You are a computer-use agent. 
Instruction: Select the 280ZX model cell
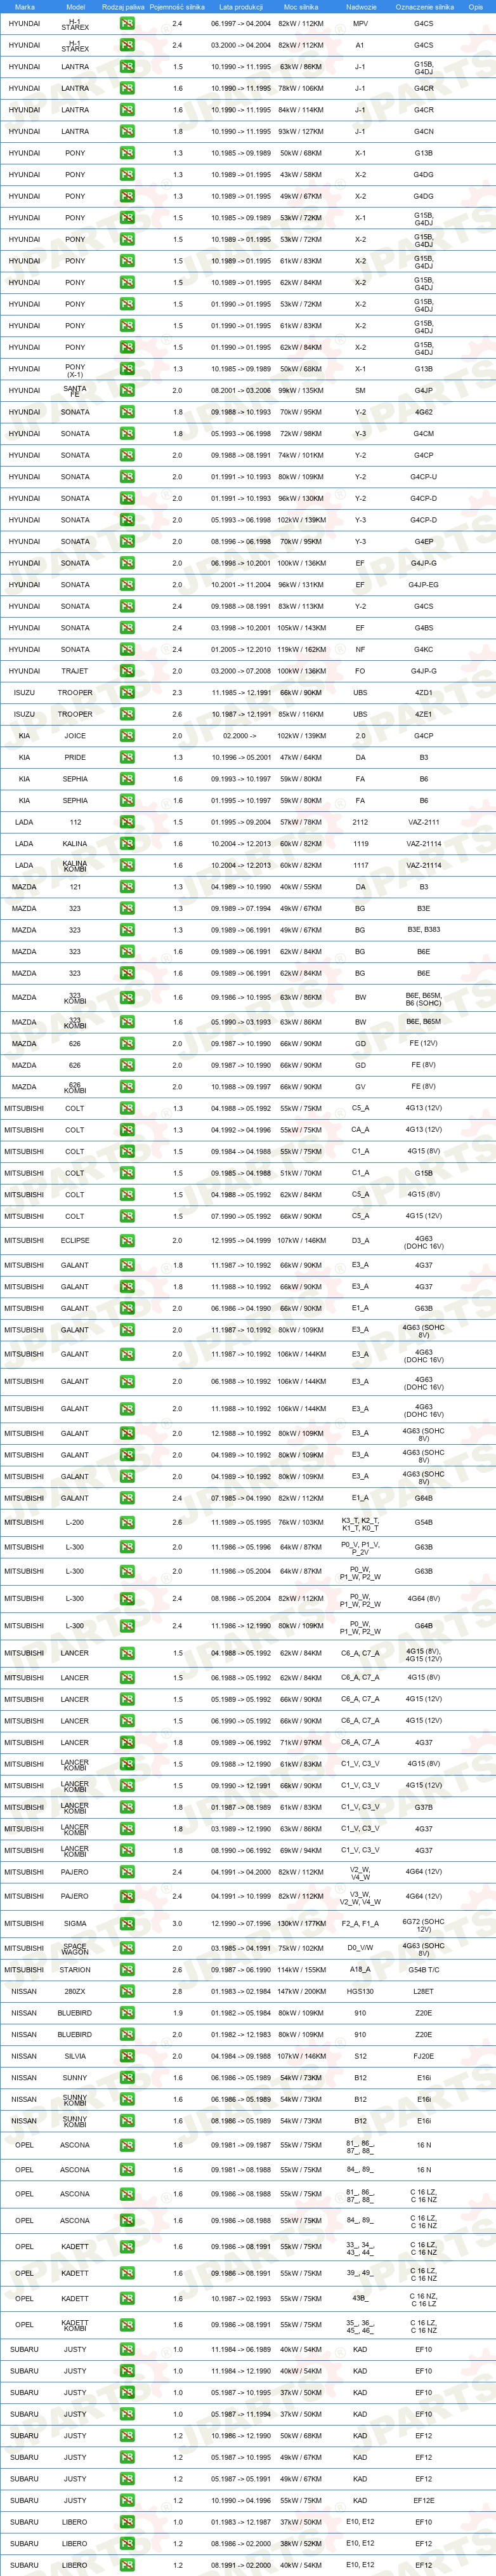click(75, 1991)
